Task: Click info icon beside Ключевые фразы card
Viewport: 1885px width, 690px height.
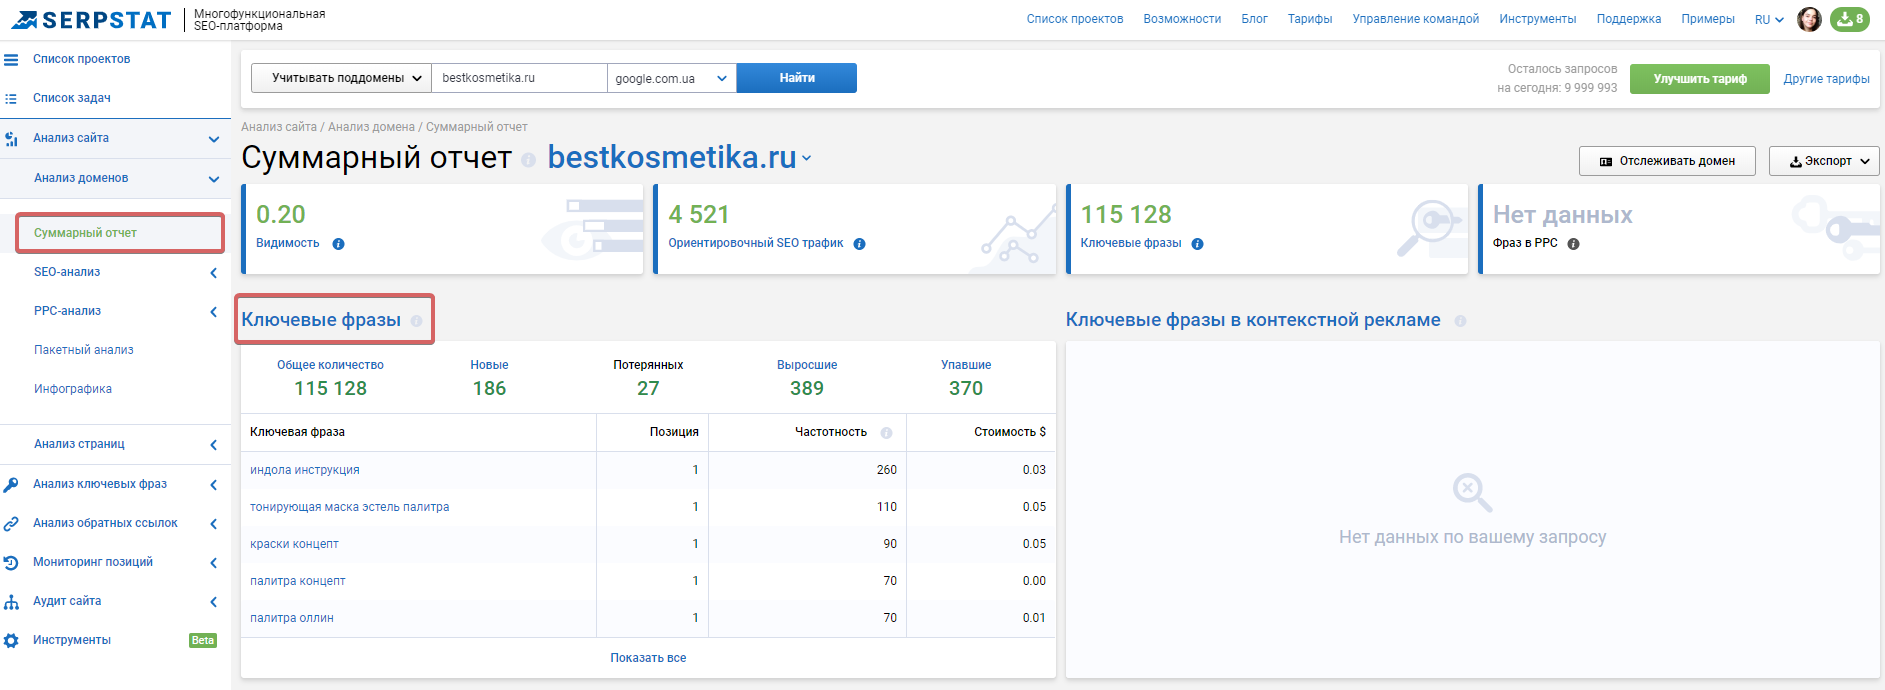Action: [x=1197, y=244]
